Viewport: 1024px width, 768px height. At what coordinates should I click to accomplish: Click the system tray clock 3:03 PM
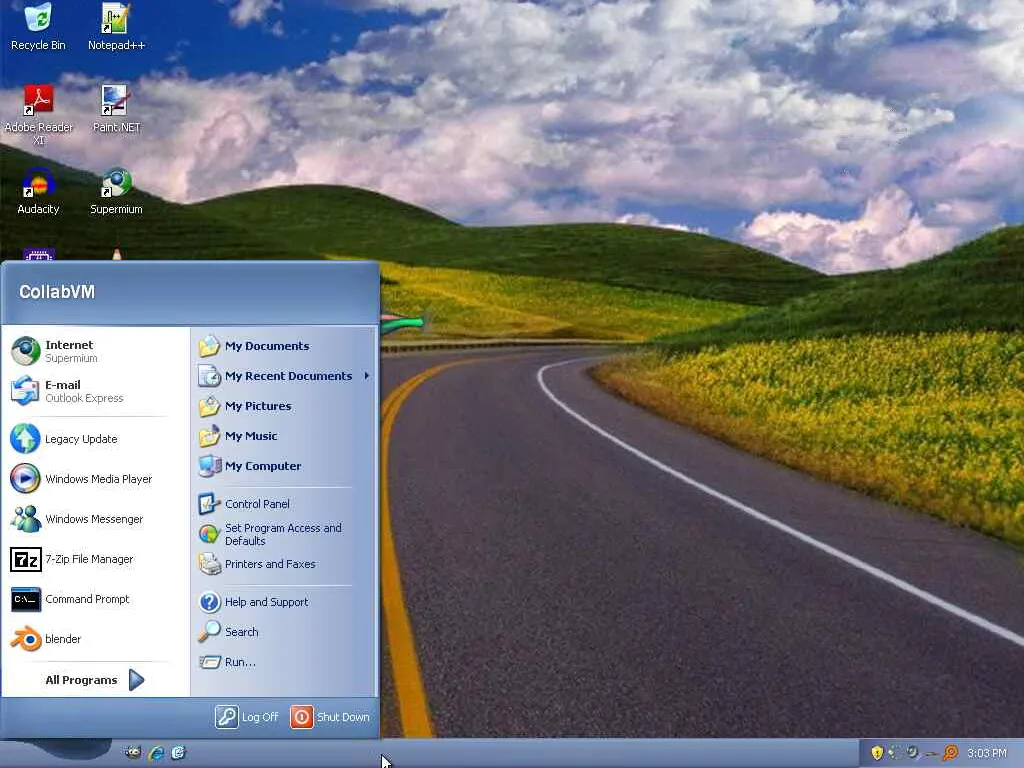click(x=987, y=753)
